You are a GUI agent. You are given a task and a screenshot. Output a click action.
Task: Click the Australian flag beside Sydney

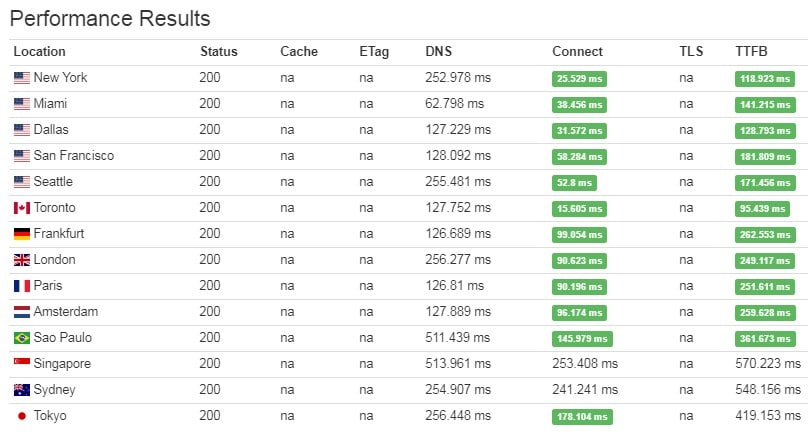[22, 390]
